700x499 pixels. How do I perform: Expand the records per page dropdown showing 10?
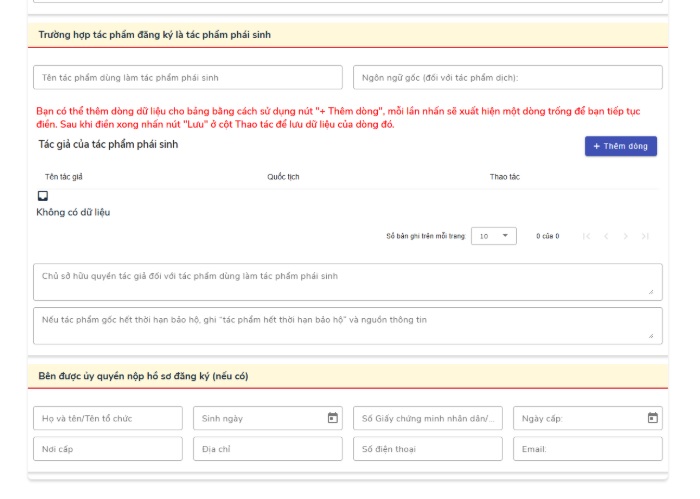pyautogui.click(x=494, y=236)
